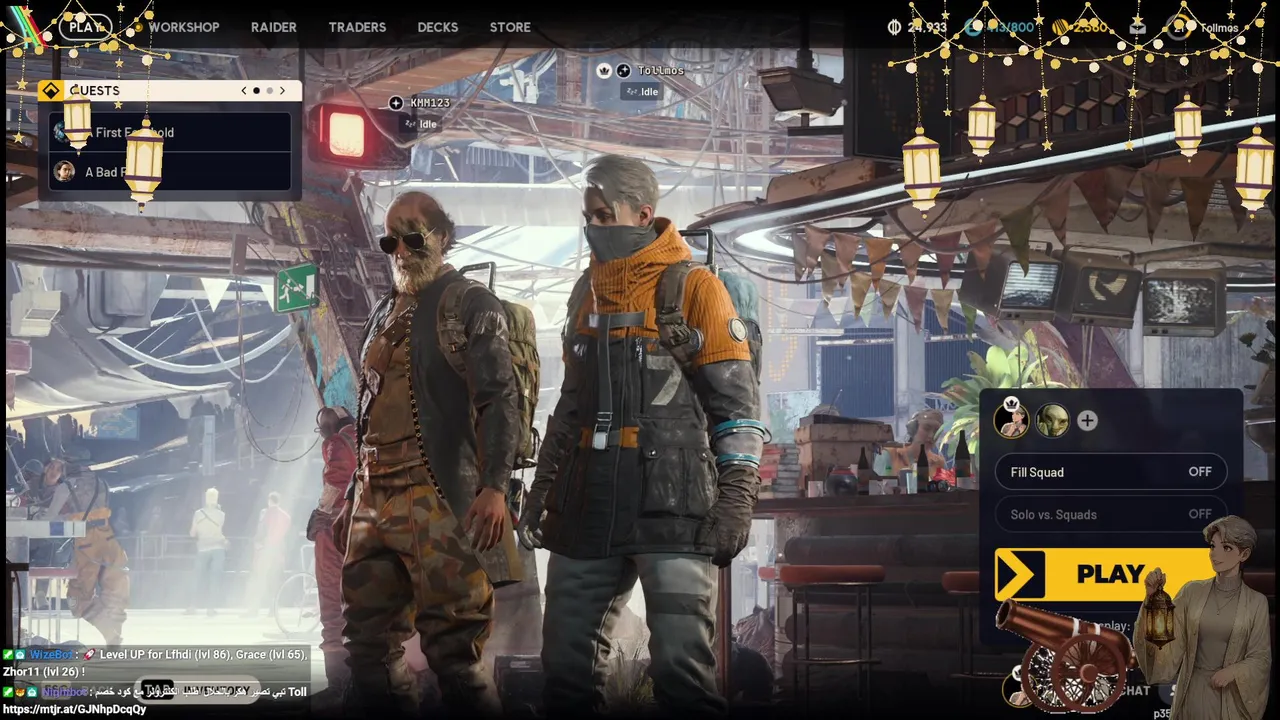This screenshot has width=1280, height=720.
Task: Click the WizeBot chat username
Action: click(x=51, y=654)
